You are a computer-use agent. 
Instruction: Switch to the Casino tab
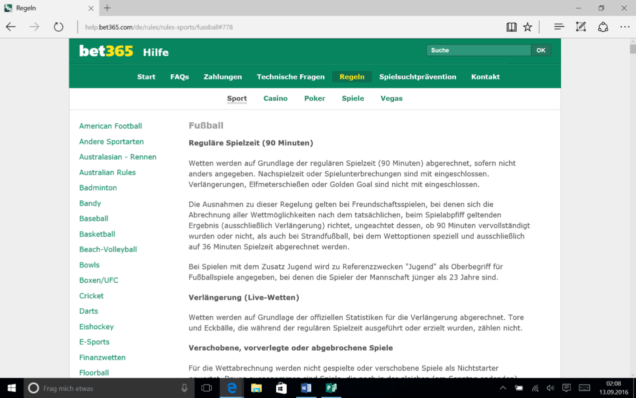coord(275,98)
